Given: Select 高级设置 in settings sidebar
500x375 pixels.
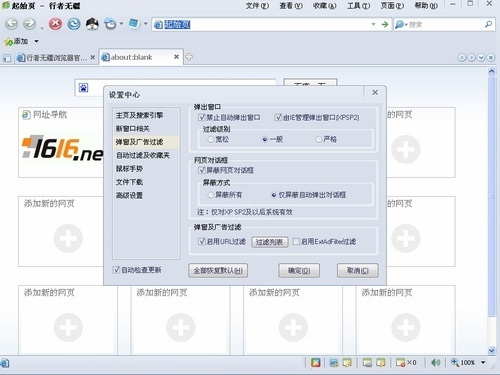Looking at the screenshot, I should tap(129, 195).
